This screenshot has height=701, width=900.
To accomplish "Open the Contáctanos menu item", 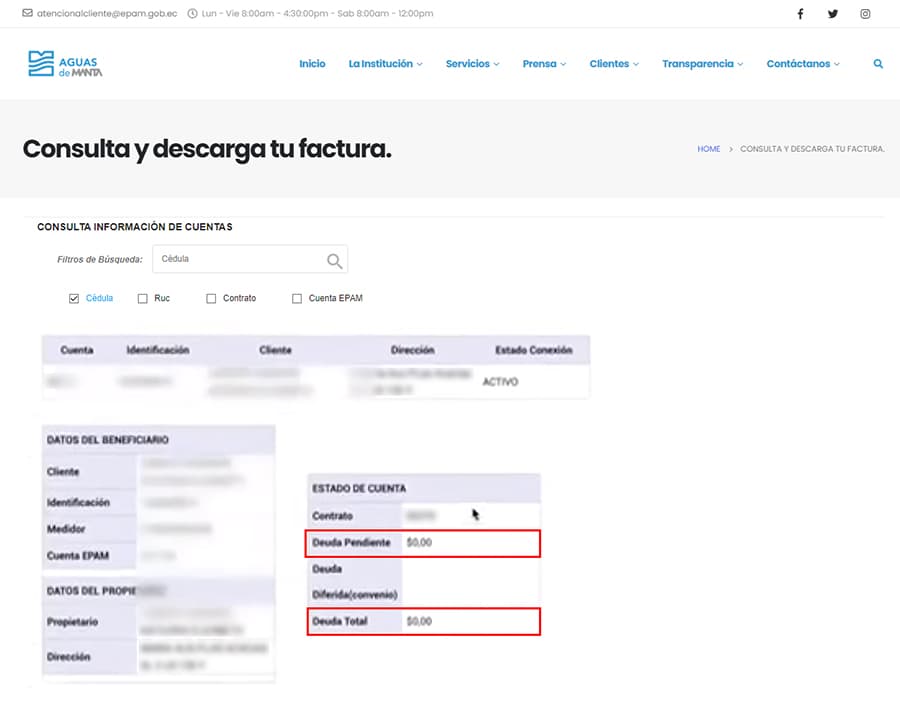I will [x=802, y=64].
